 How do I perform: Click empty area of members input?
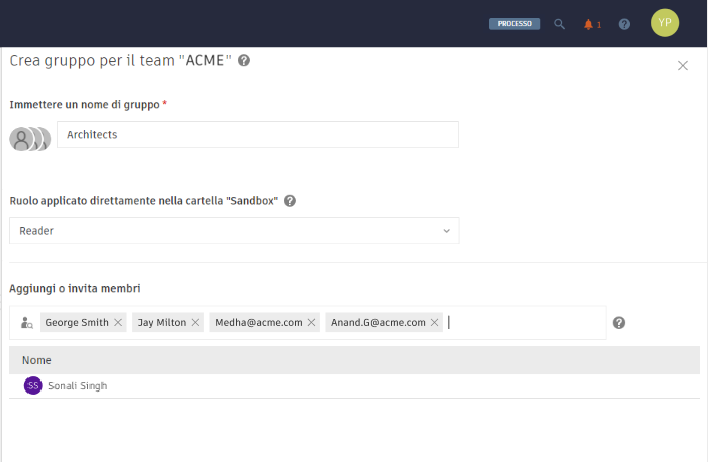[x=528, y=322]
